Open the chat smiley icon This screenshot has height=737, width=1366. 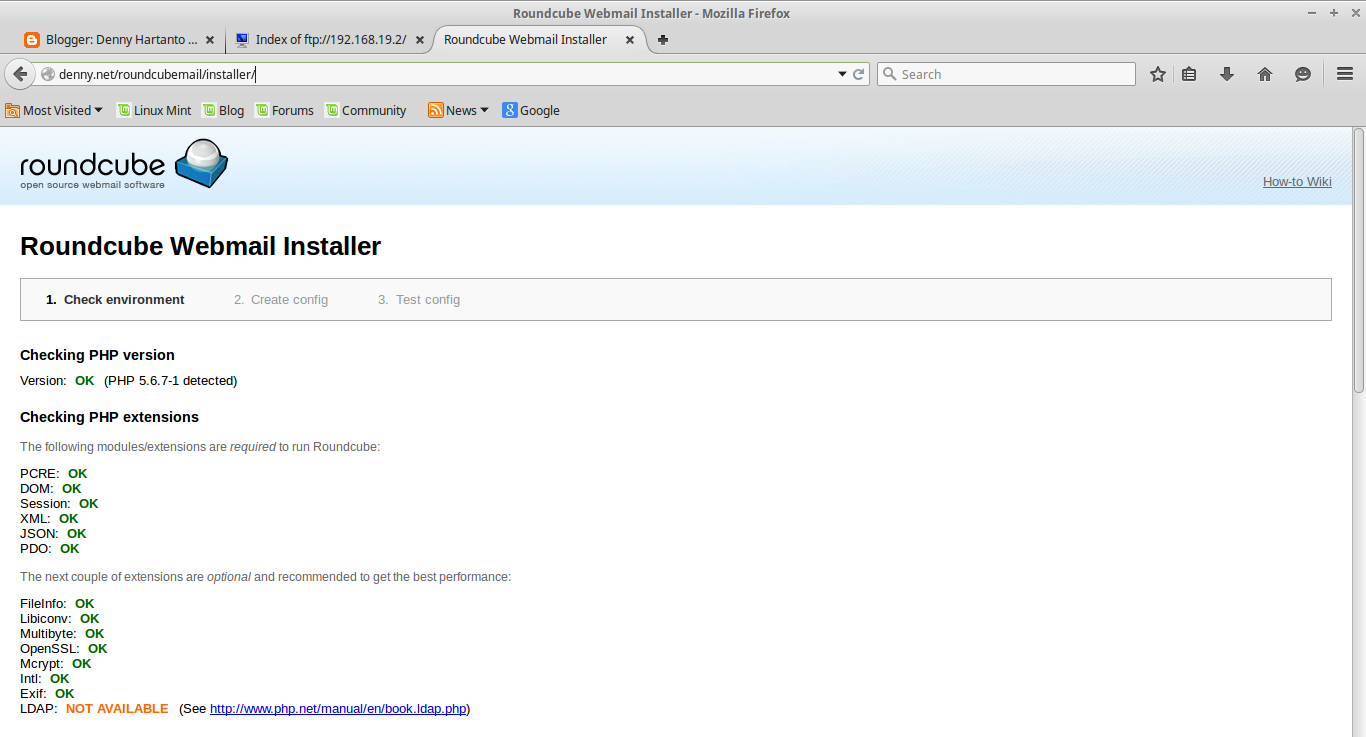(1303, 74)
